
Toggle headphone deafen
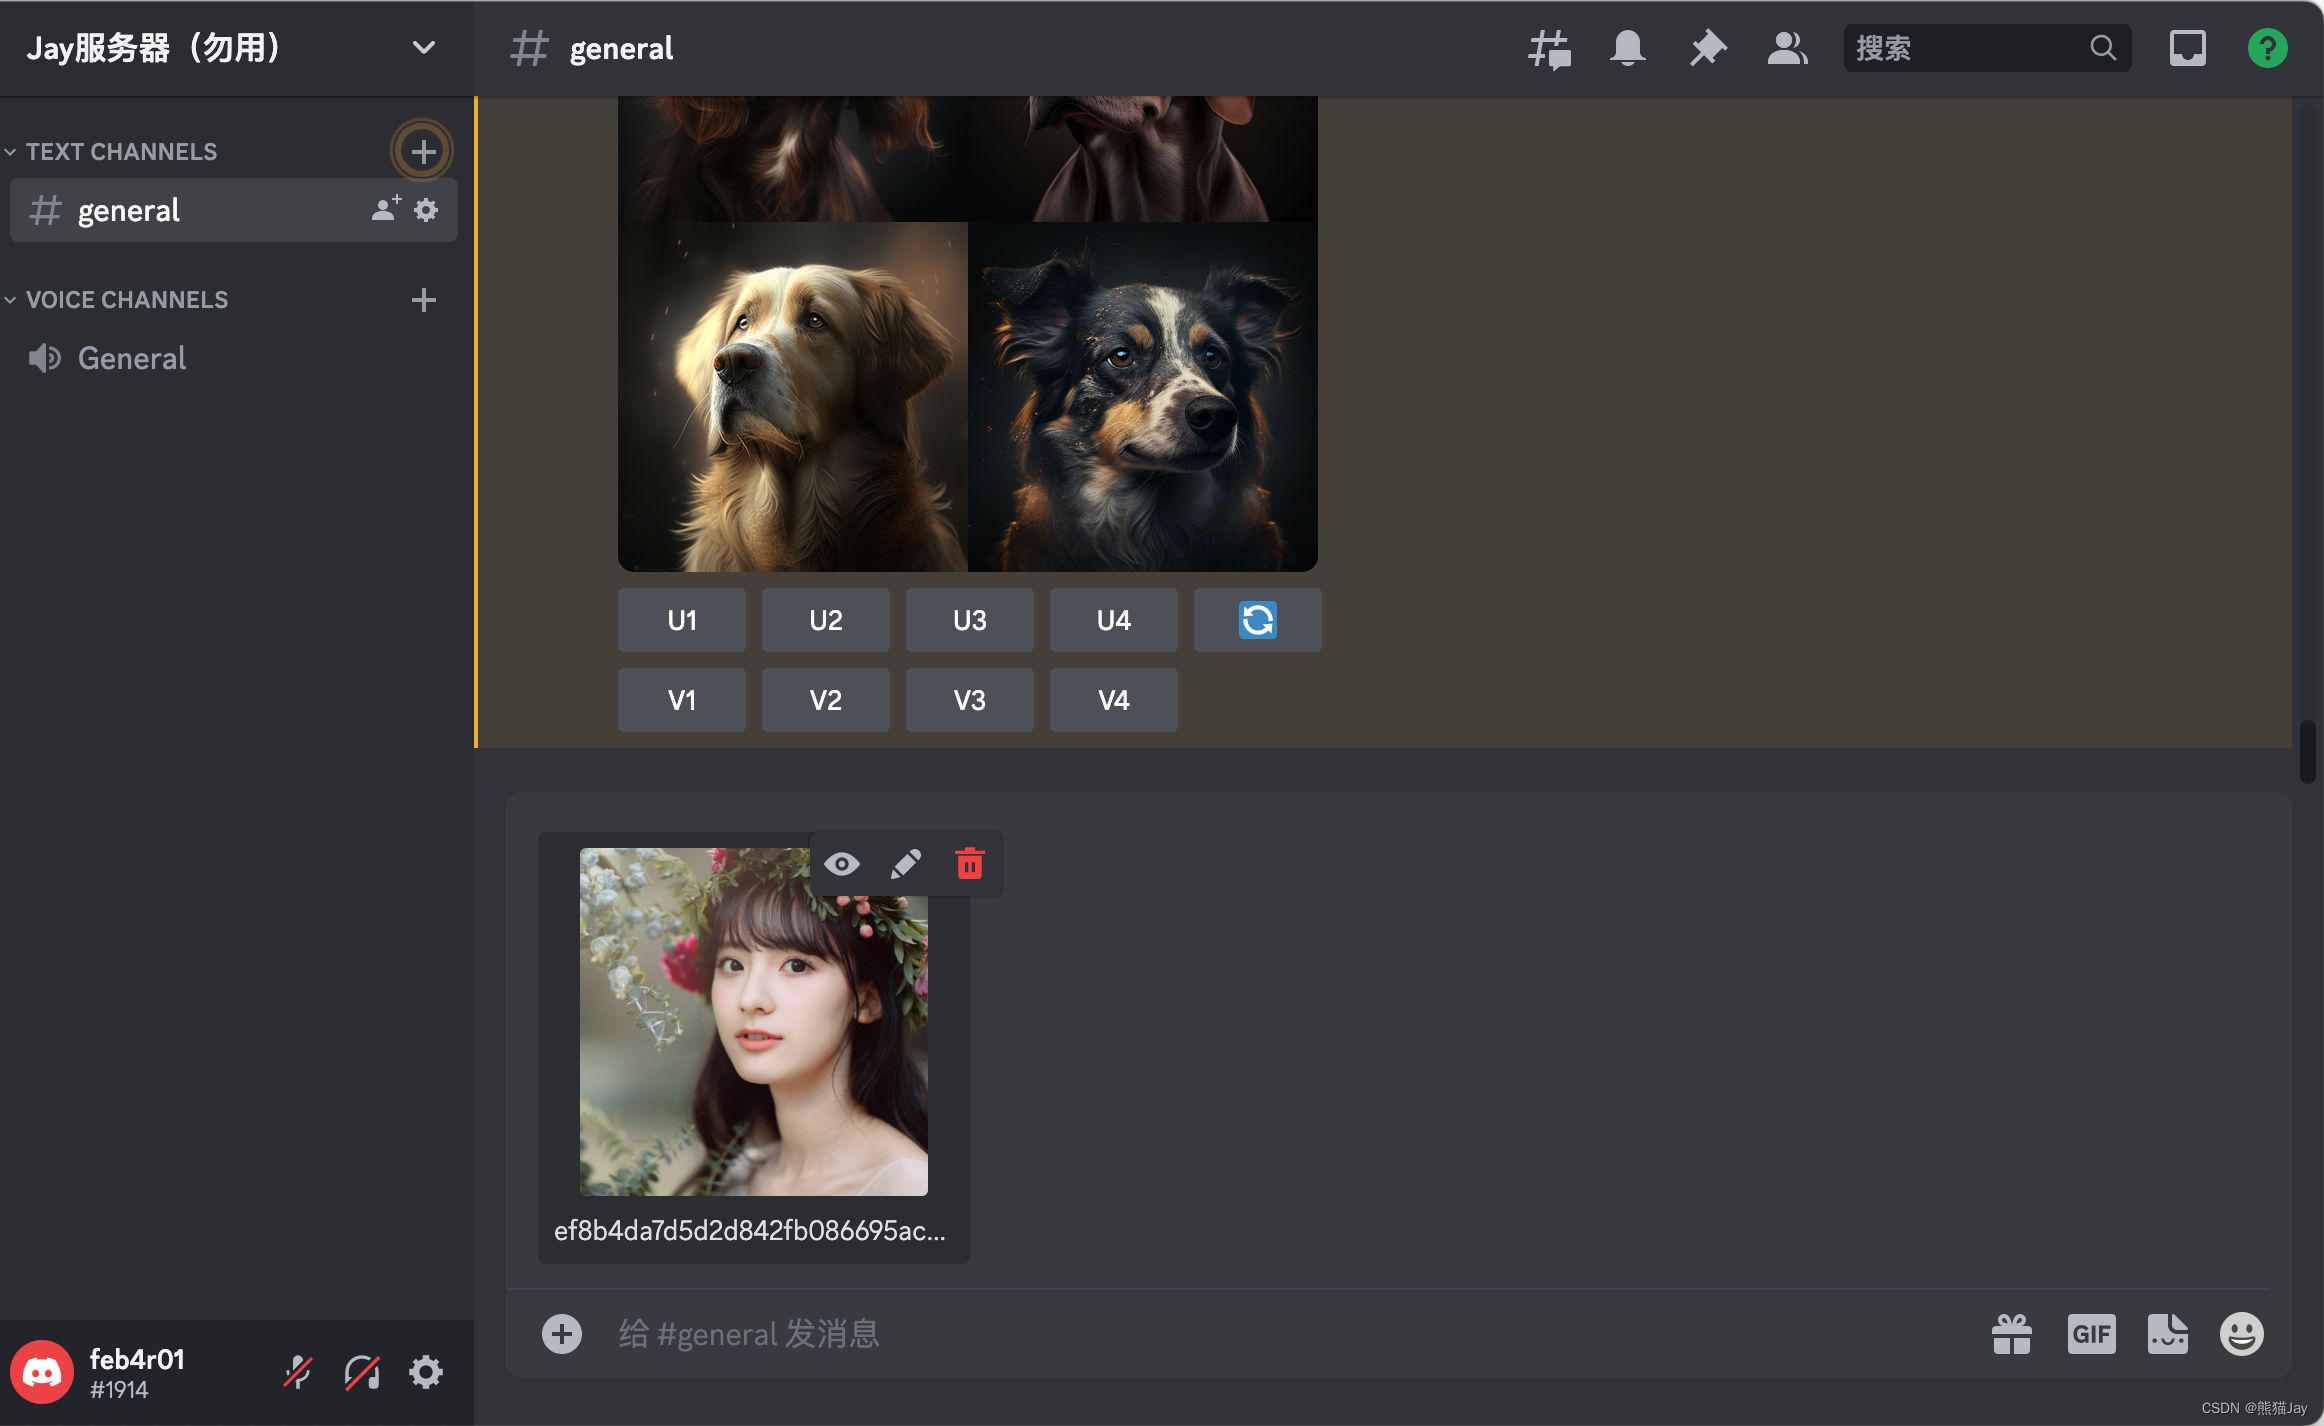[x=362, y=1372]
